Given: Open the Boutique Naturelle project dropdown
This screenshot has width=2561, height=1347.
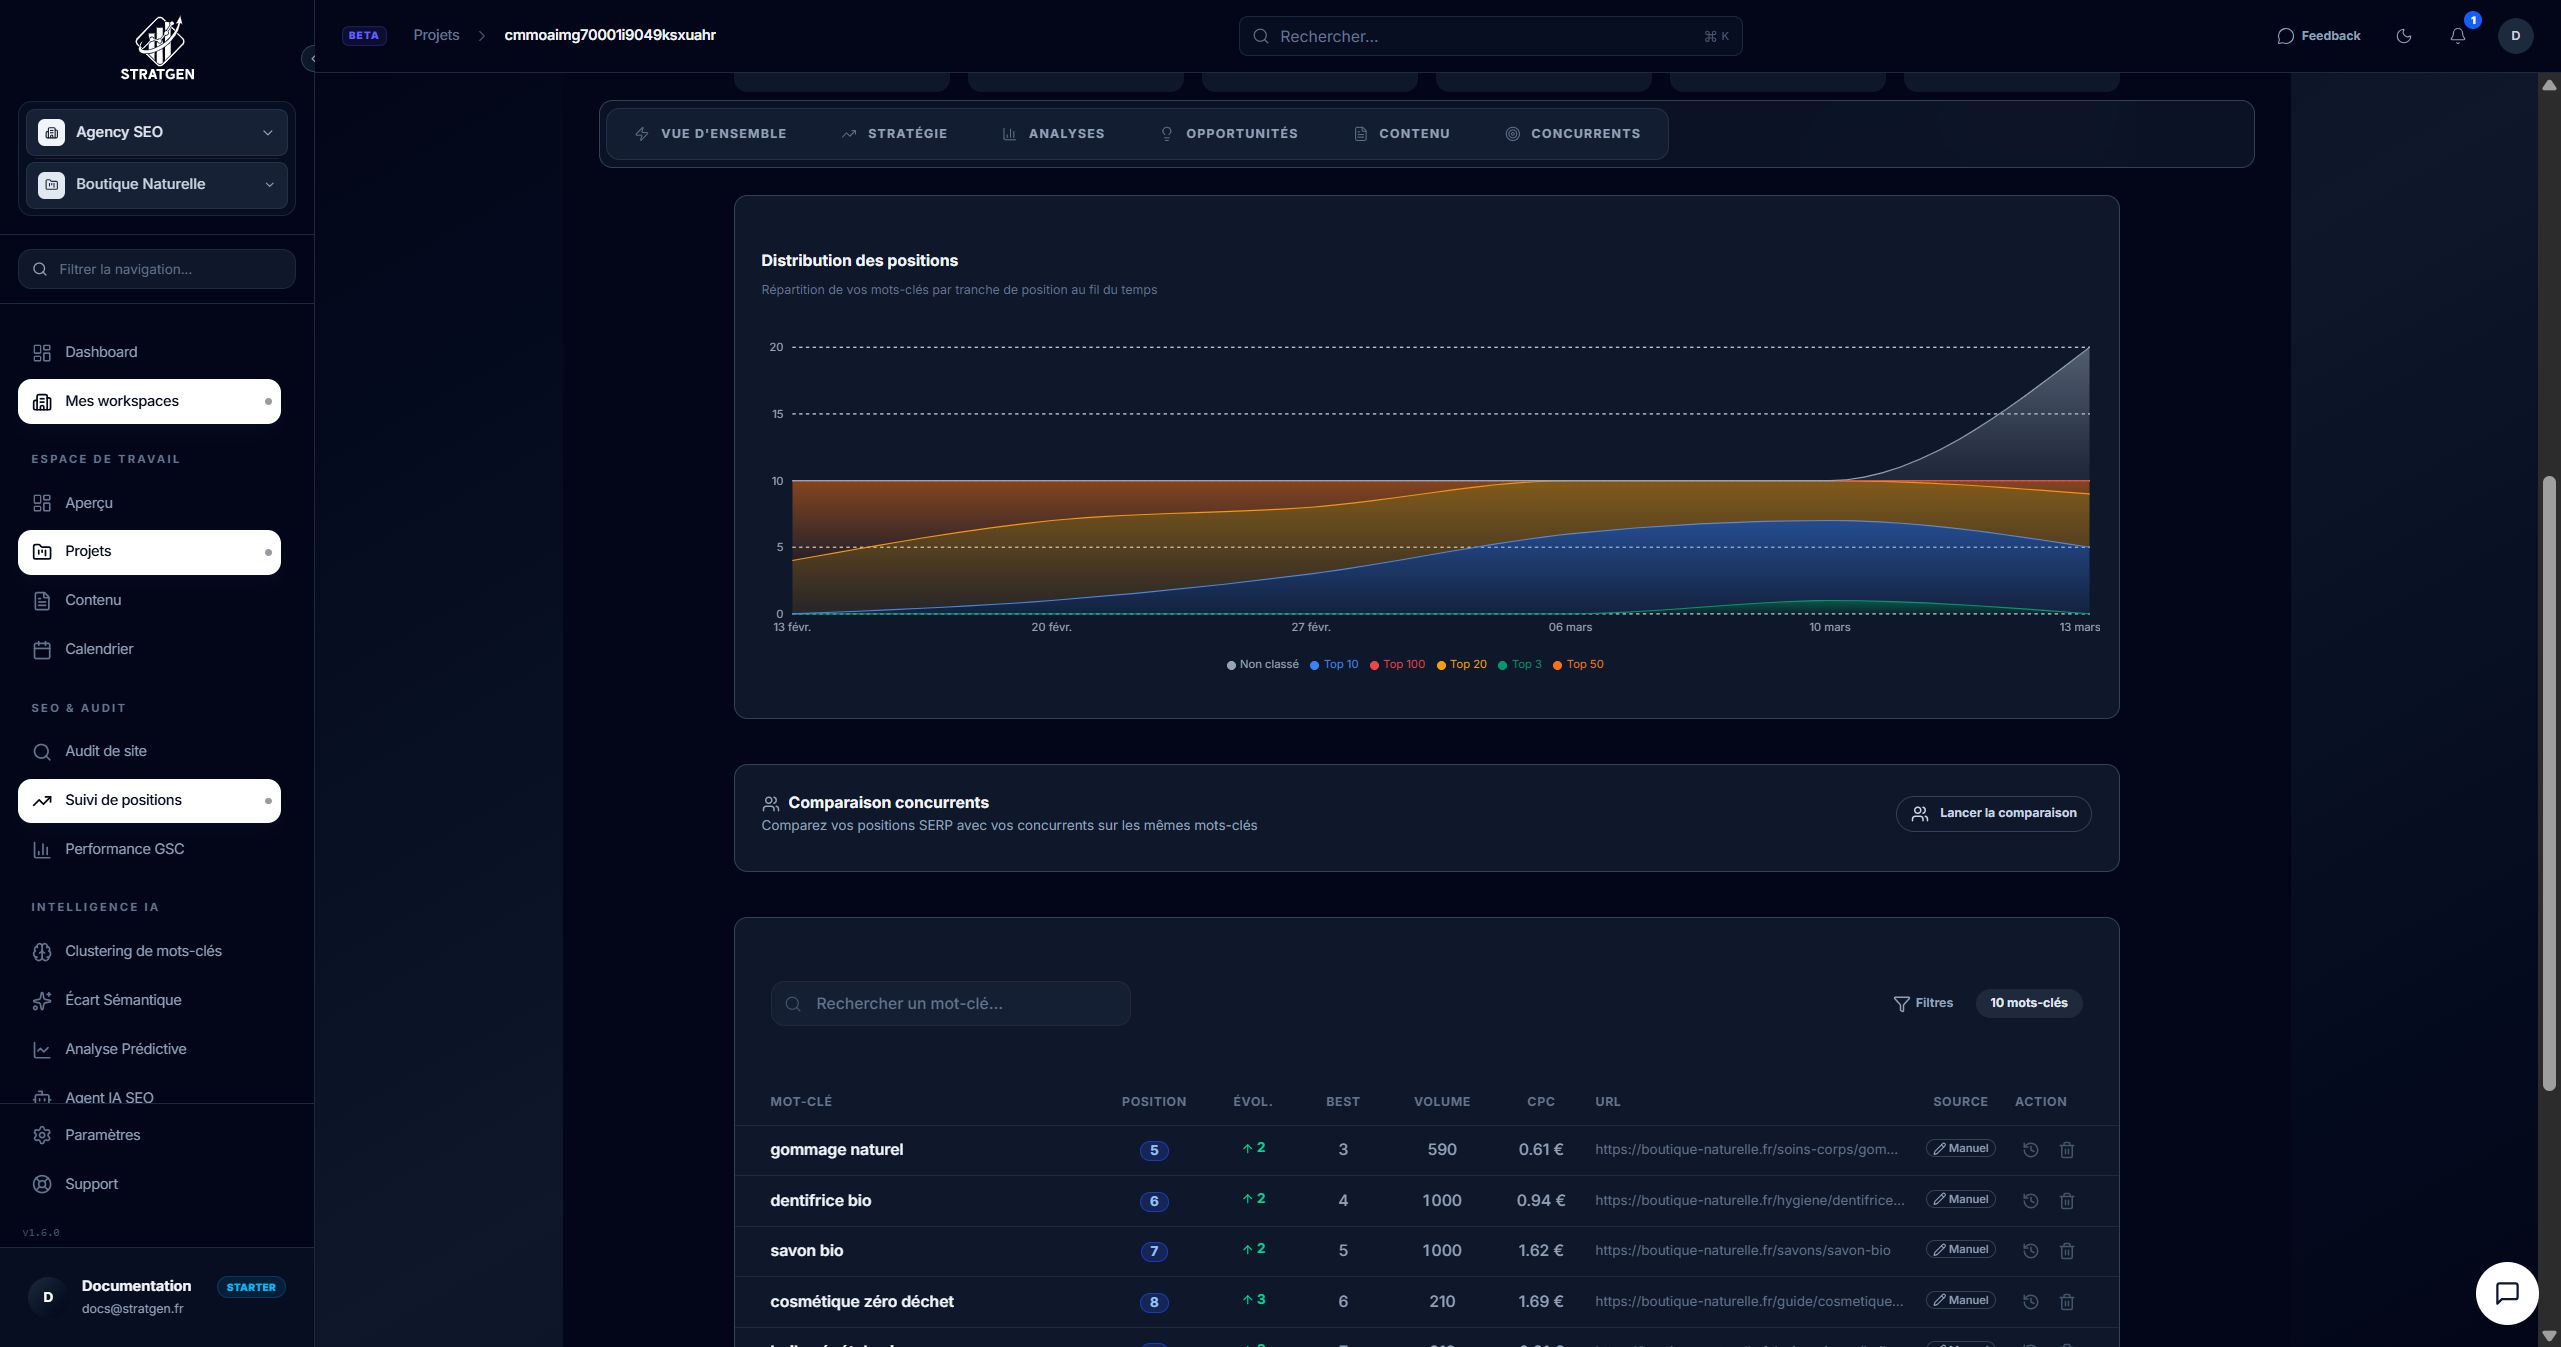Looking at the screenshot, I should (x=157, y=184).
